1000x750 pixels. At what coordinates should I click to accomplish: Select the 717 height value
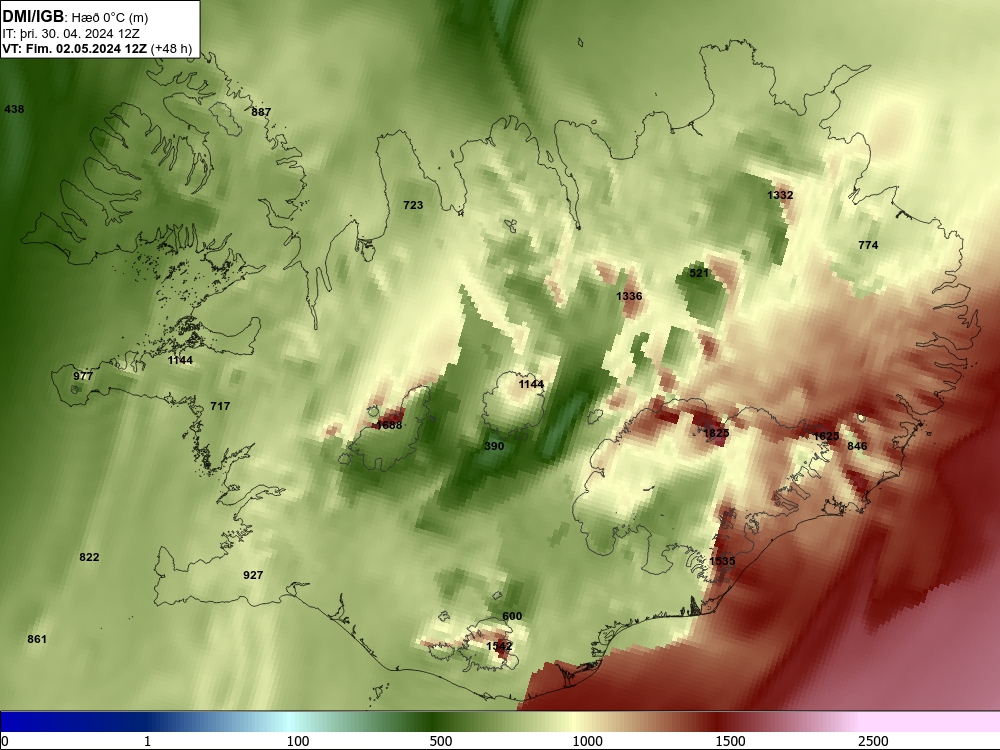coord(220,406)
